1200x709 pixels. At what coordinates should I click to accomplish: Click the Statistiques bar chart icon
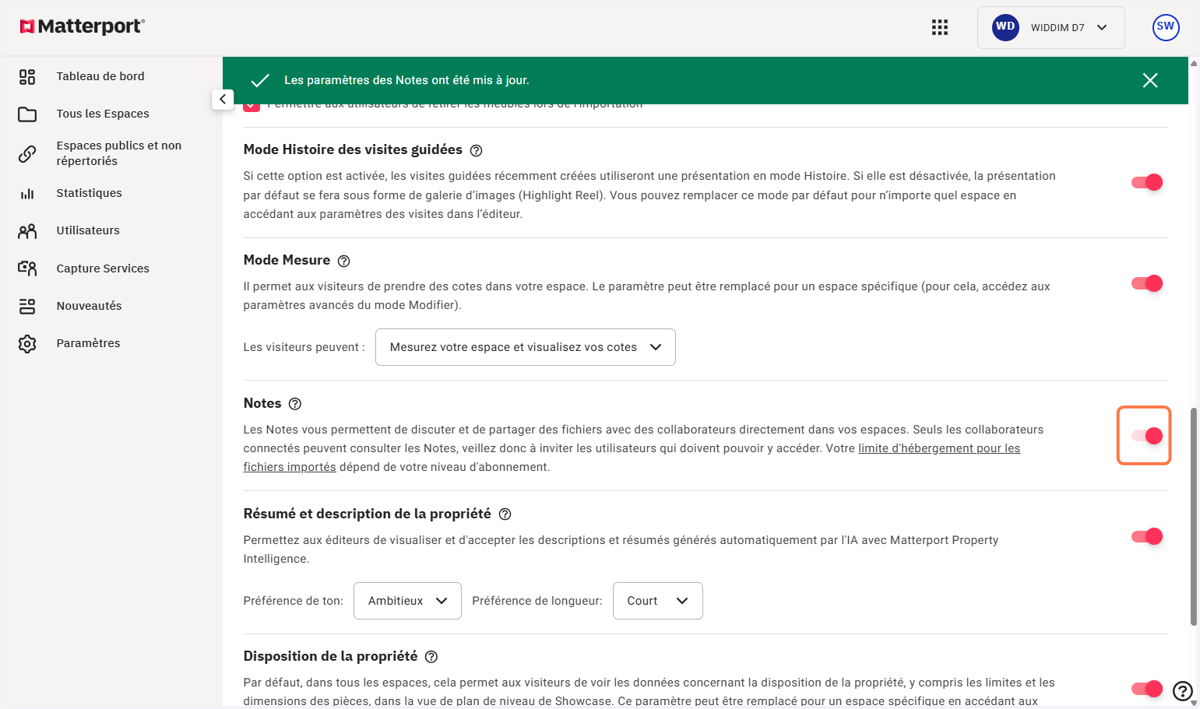(27, 194)
